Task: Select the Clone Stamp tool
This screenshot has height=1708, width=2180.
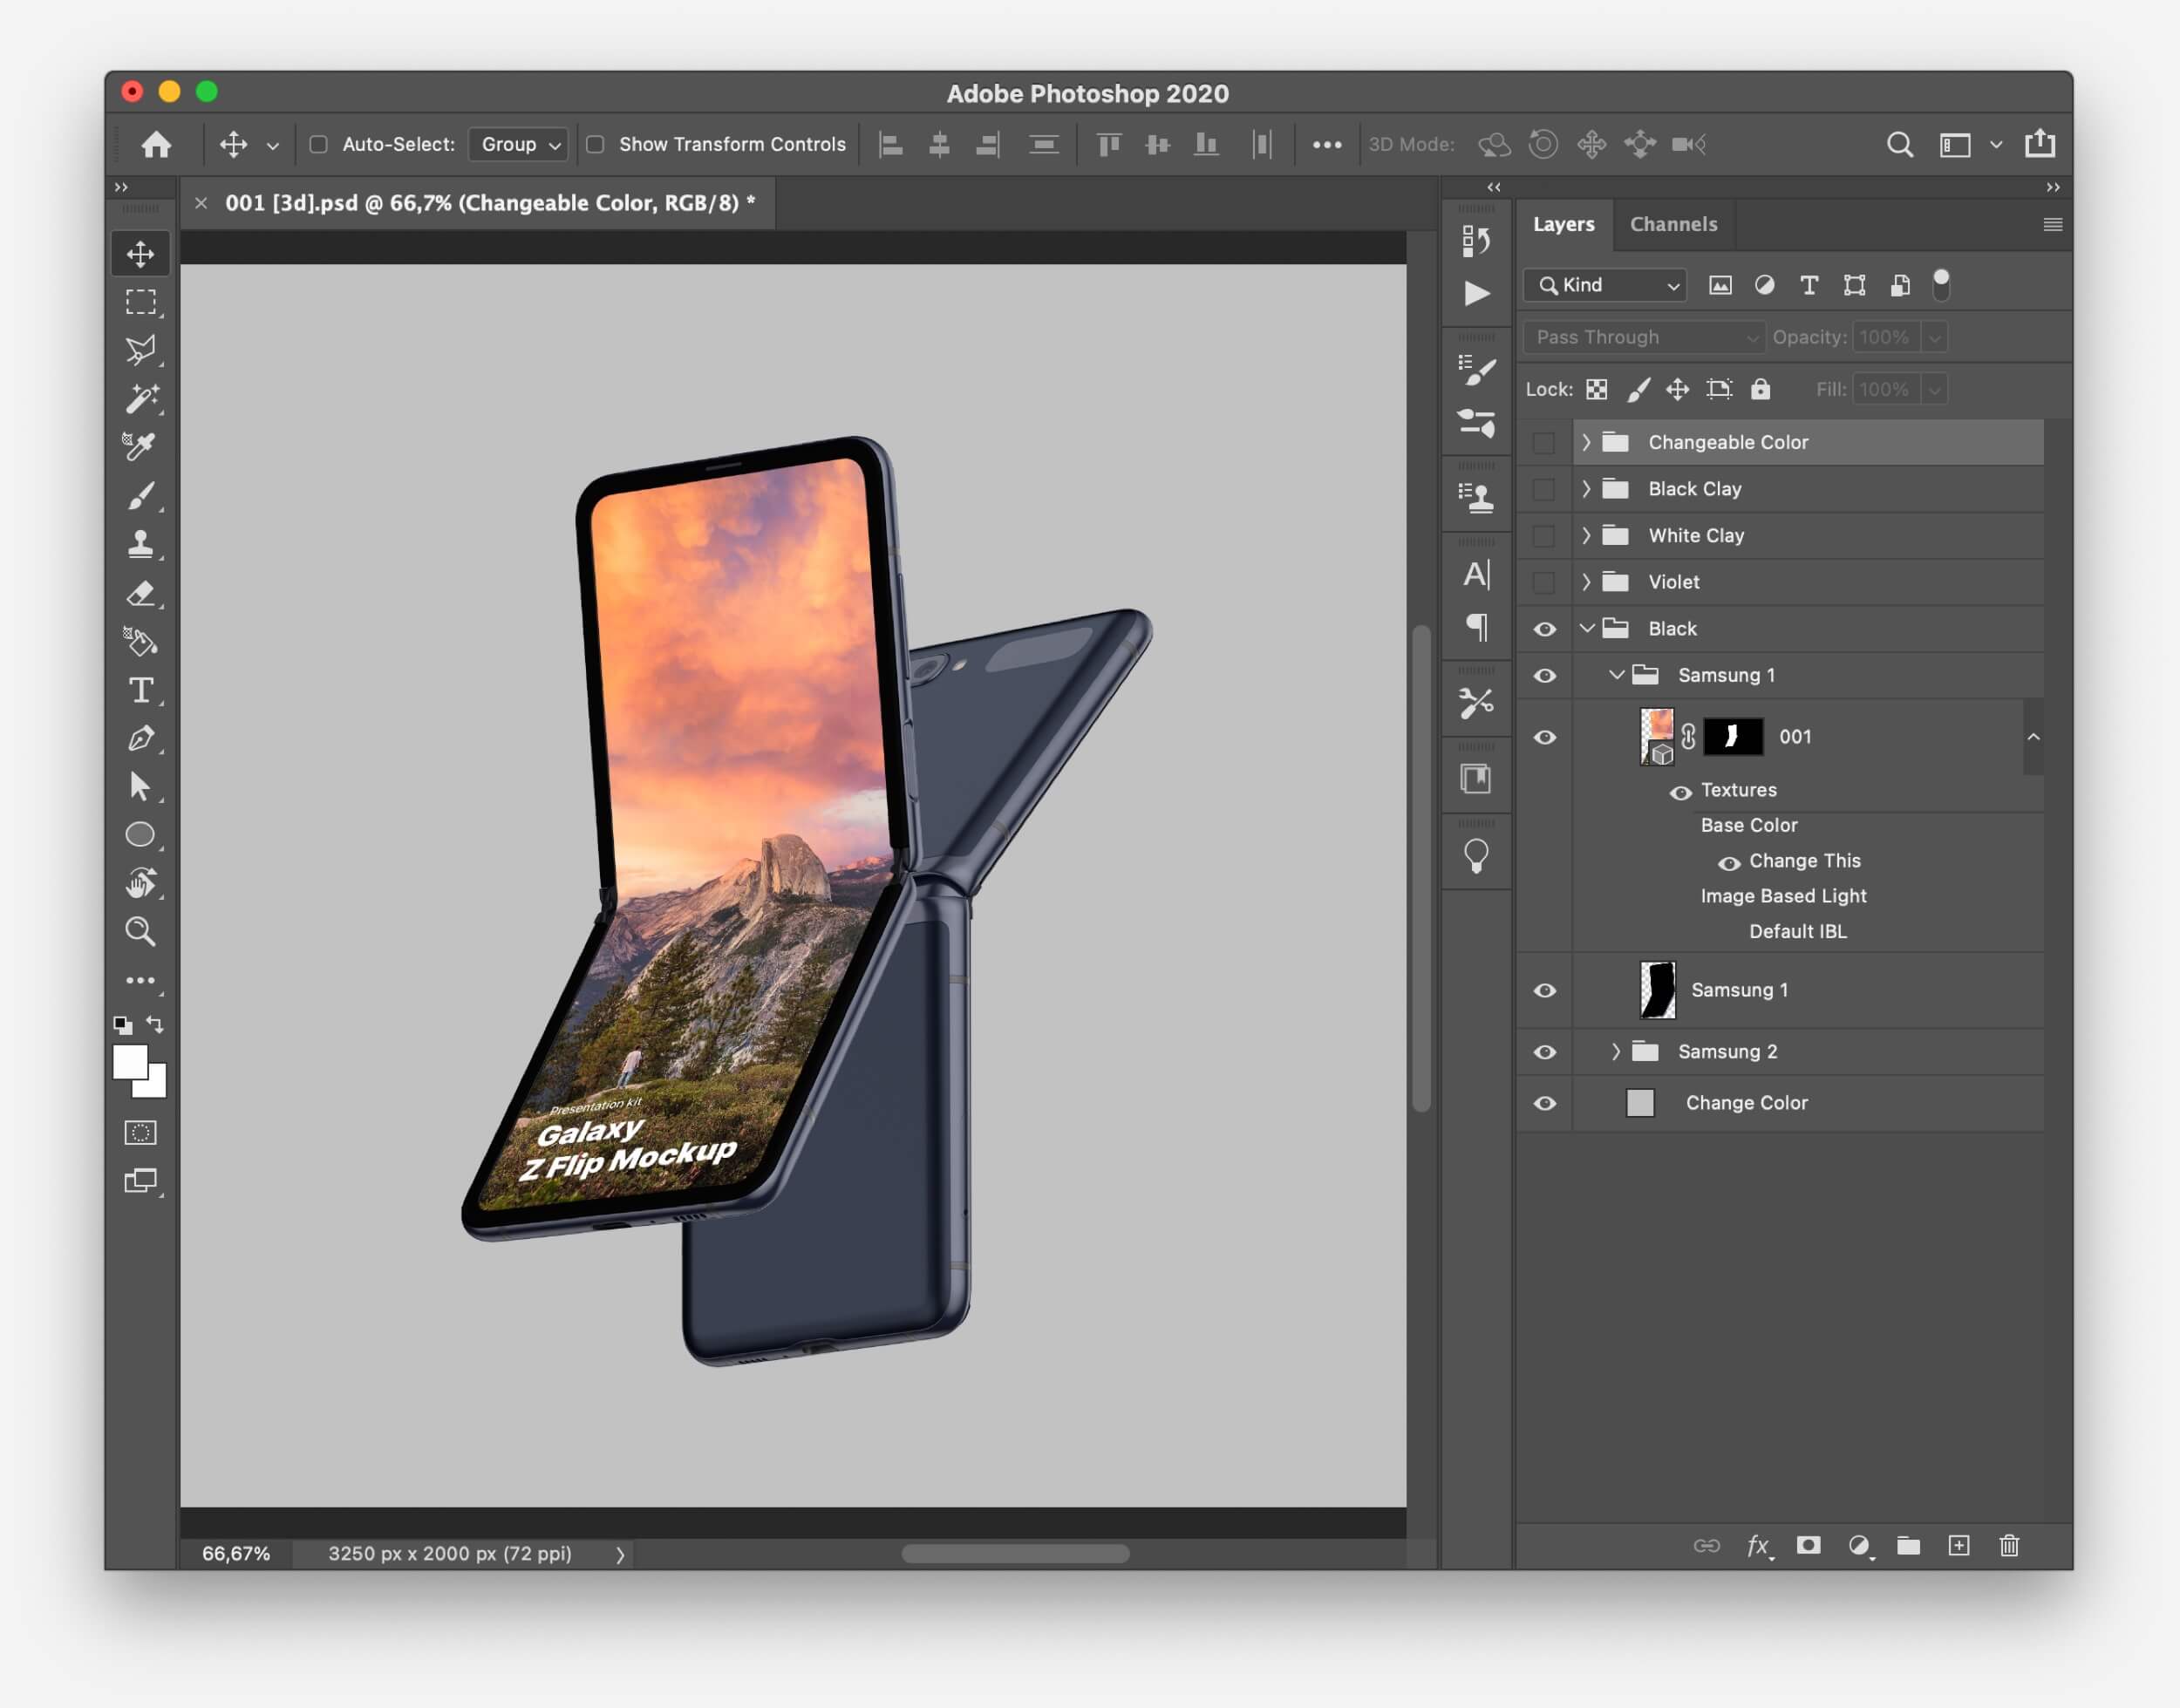Action: point(140,543)
